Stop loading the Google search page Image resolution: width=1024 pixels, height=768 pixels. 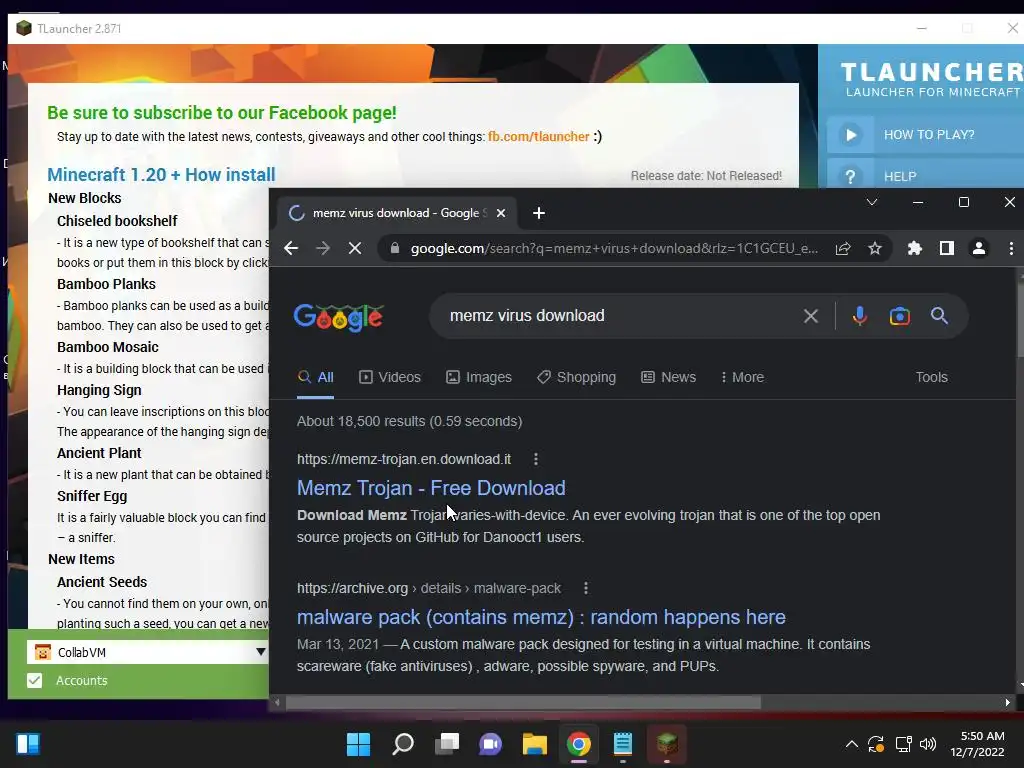click(x=355, y=248)
